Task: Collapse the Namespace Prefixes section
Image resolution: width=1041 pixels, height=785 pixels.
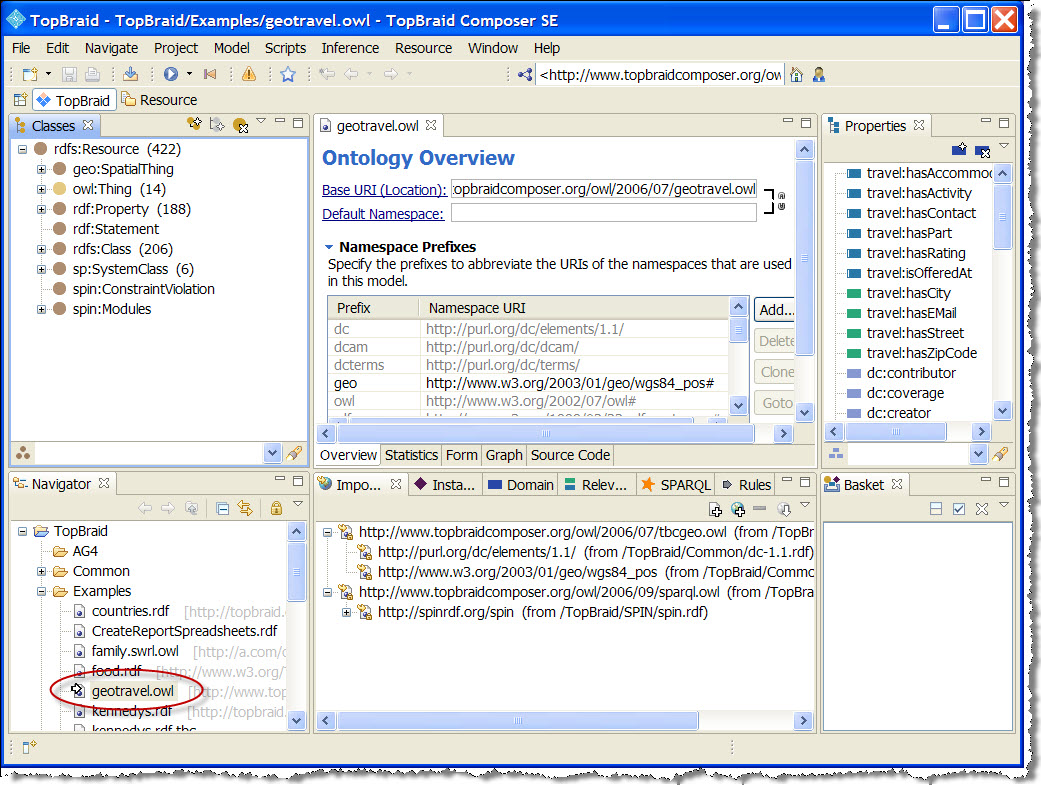Action: tap(328, 247)
